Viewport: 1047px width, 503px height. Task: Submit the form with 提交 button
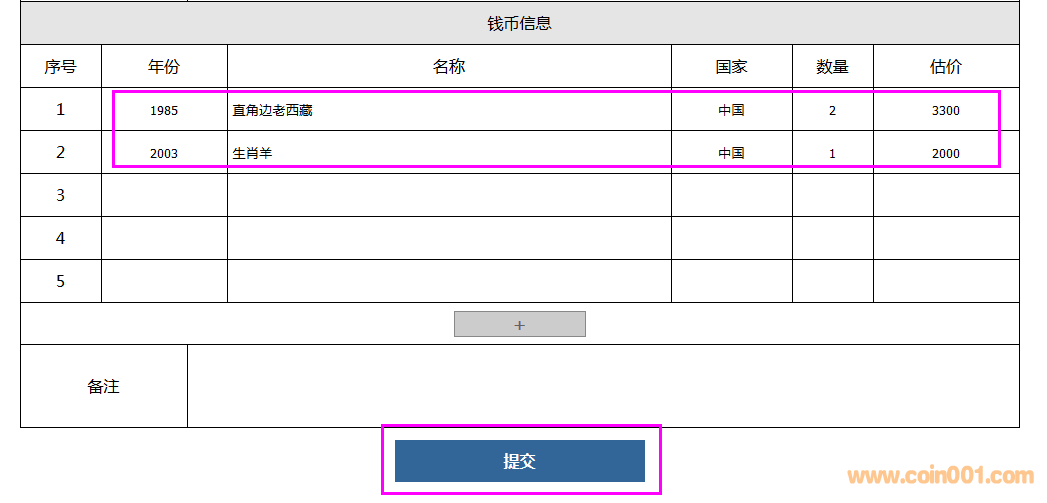pyautogui.click(x=519, y=461)
